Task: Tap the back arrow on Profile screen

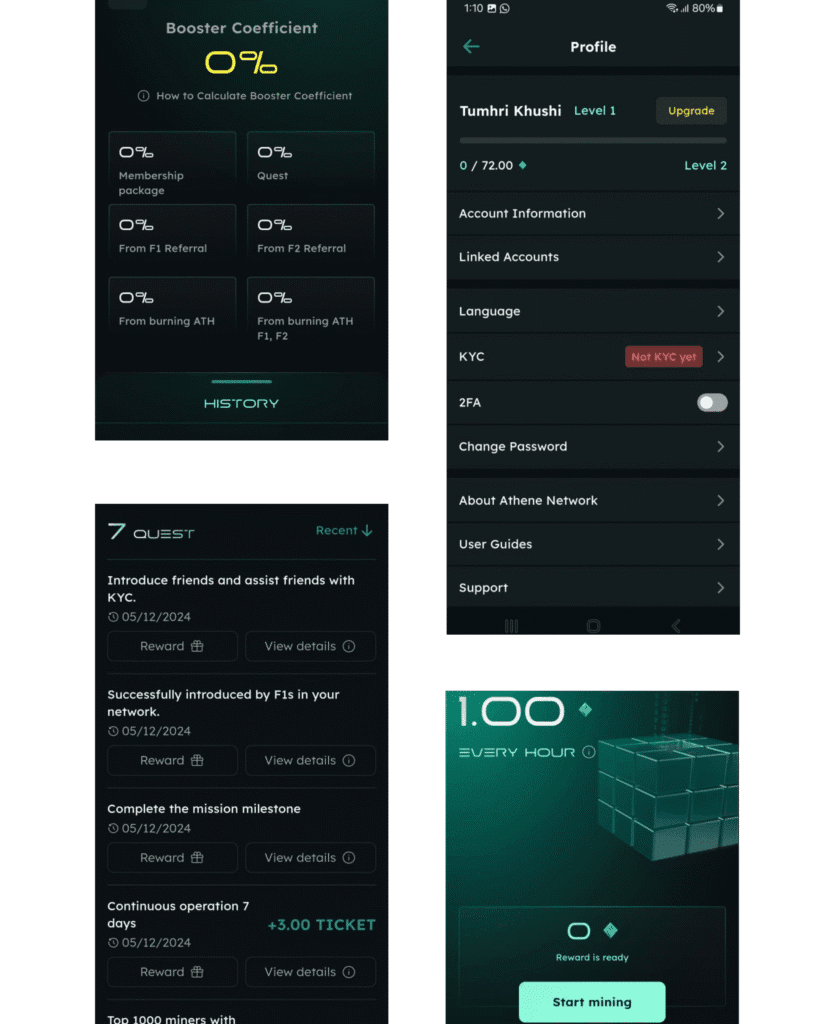Action: coord(470,46)
